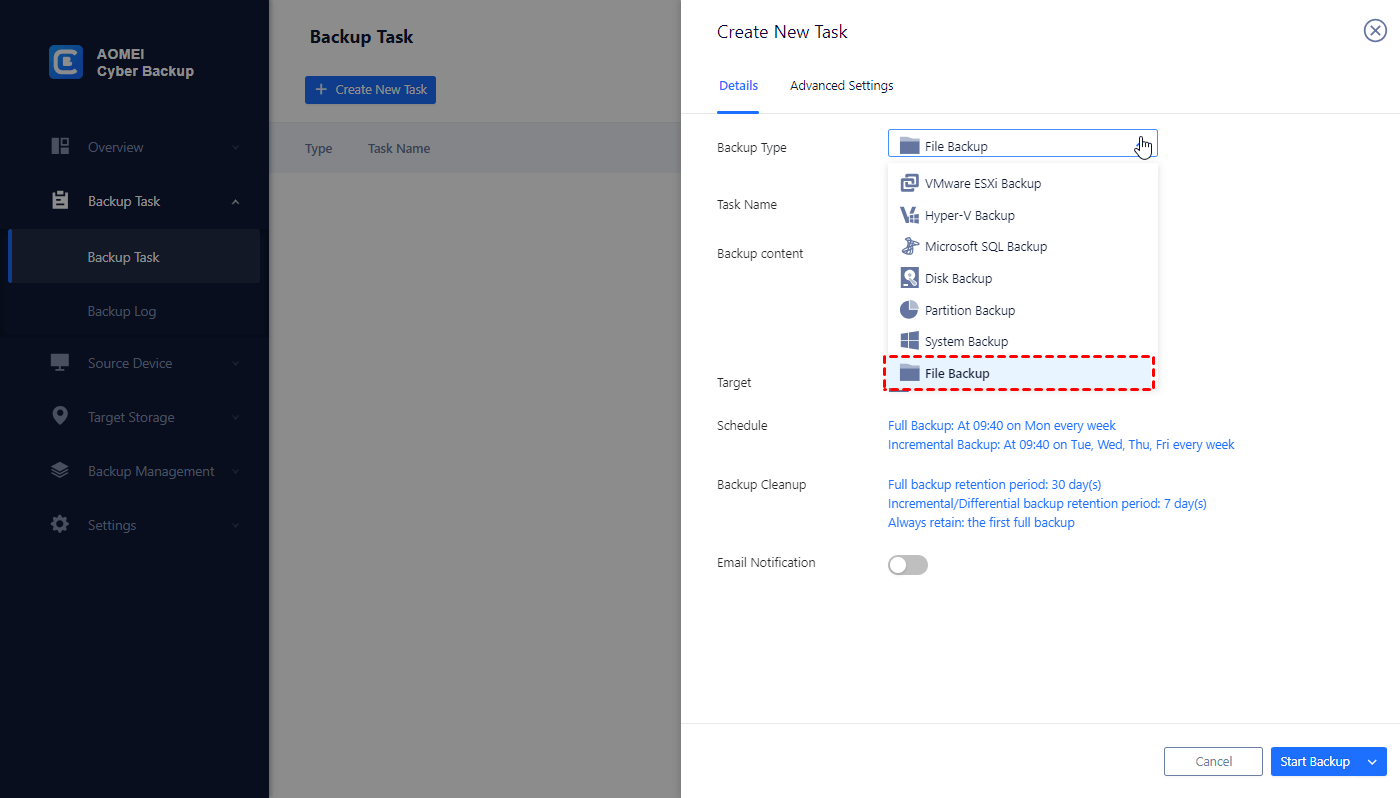Select Partition Backup option
This screenshot has width=1400, height=798.
point(1022,310)
